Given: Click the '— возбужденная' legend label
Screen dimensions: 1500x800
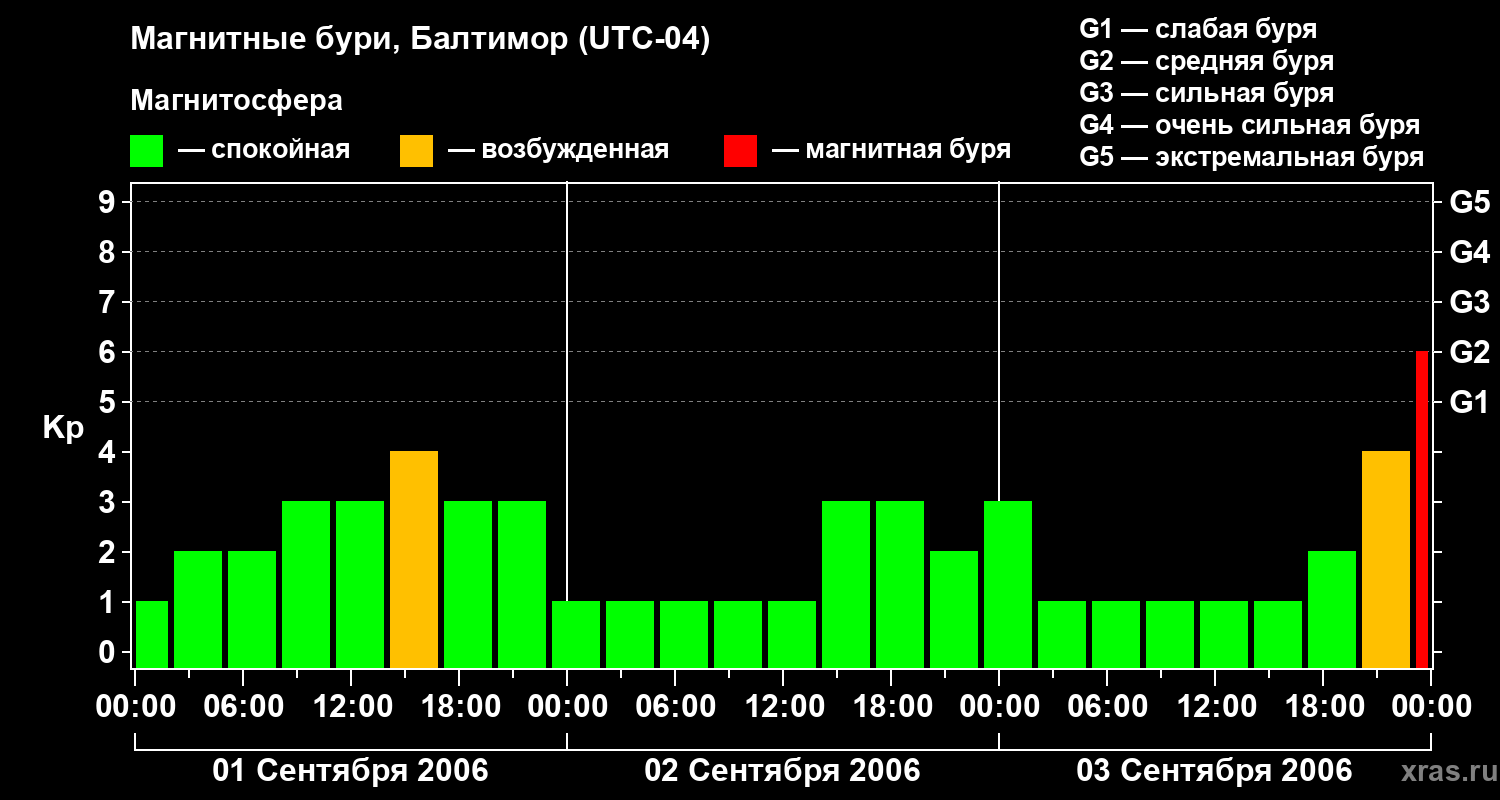Looking at the screenshot, I should pos(558,151).
